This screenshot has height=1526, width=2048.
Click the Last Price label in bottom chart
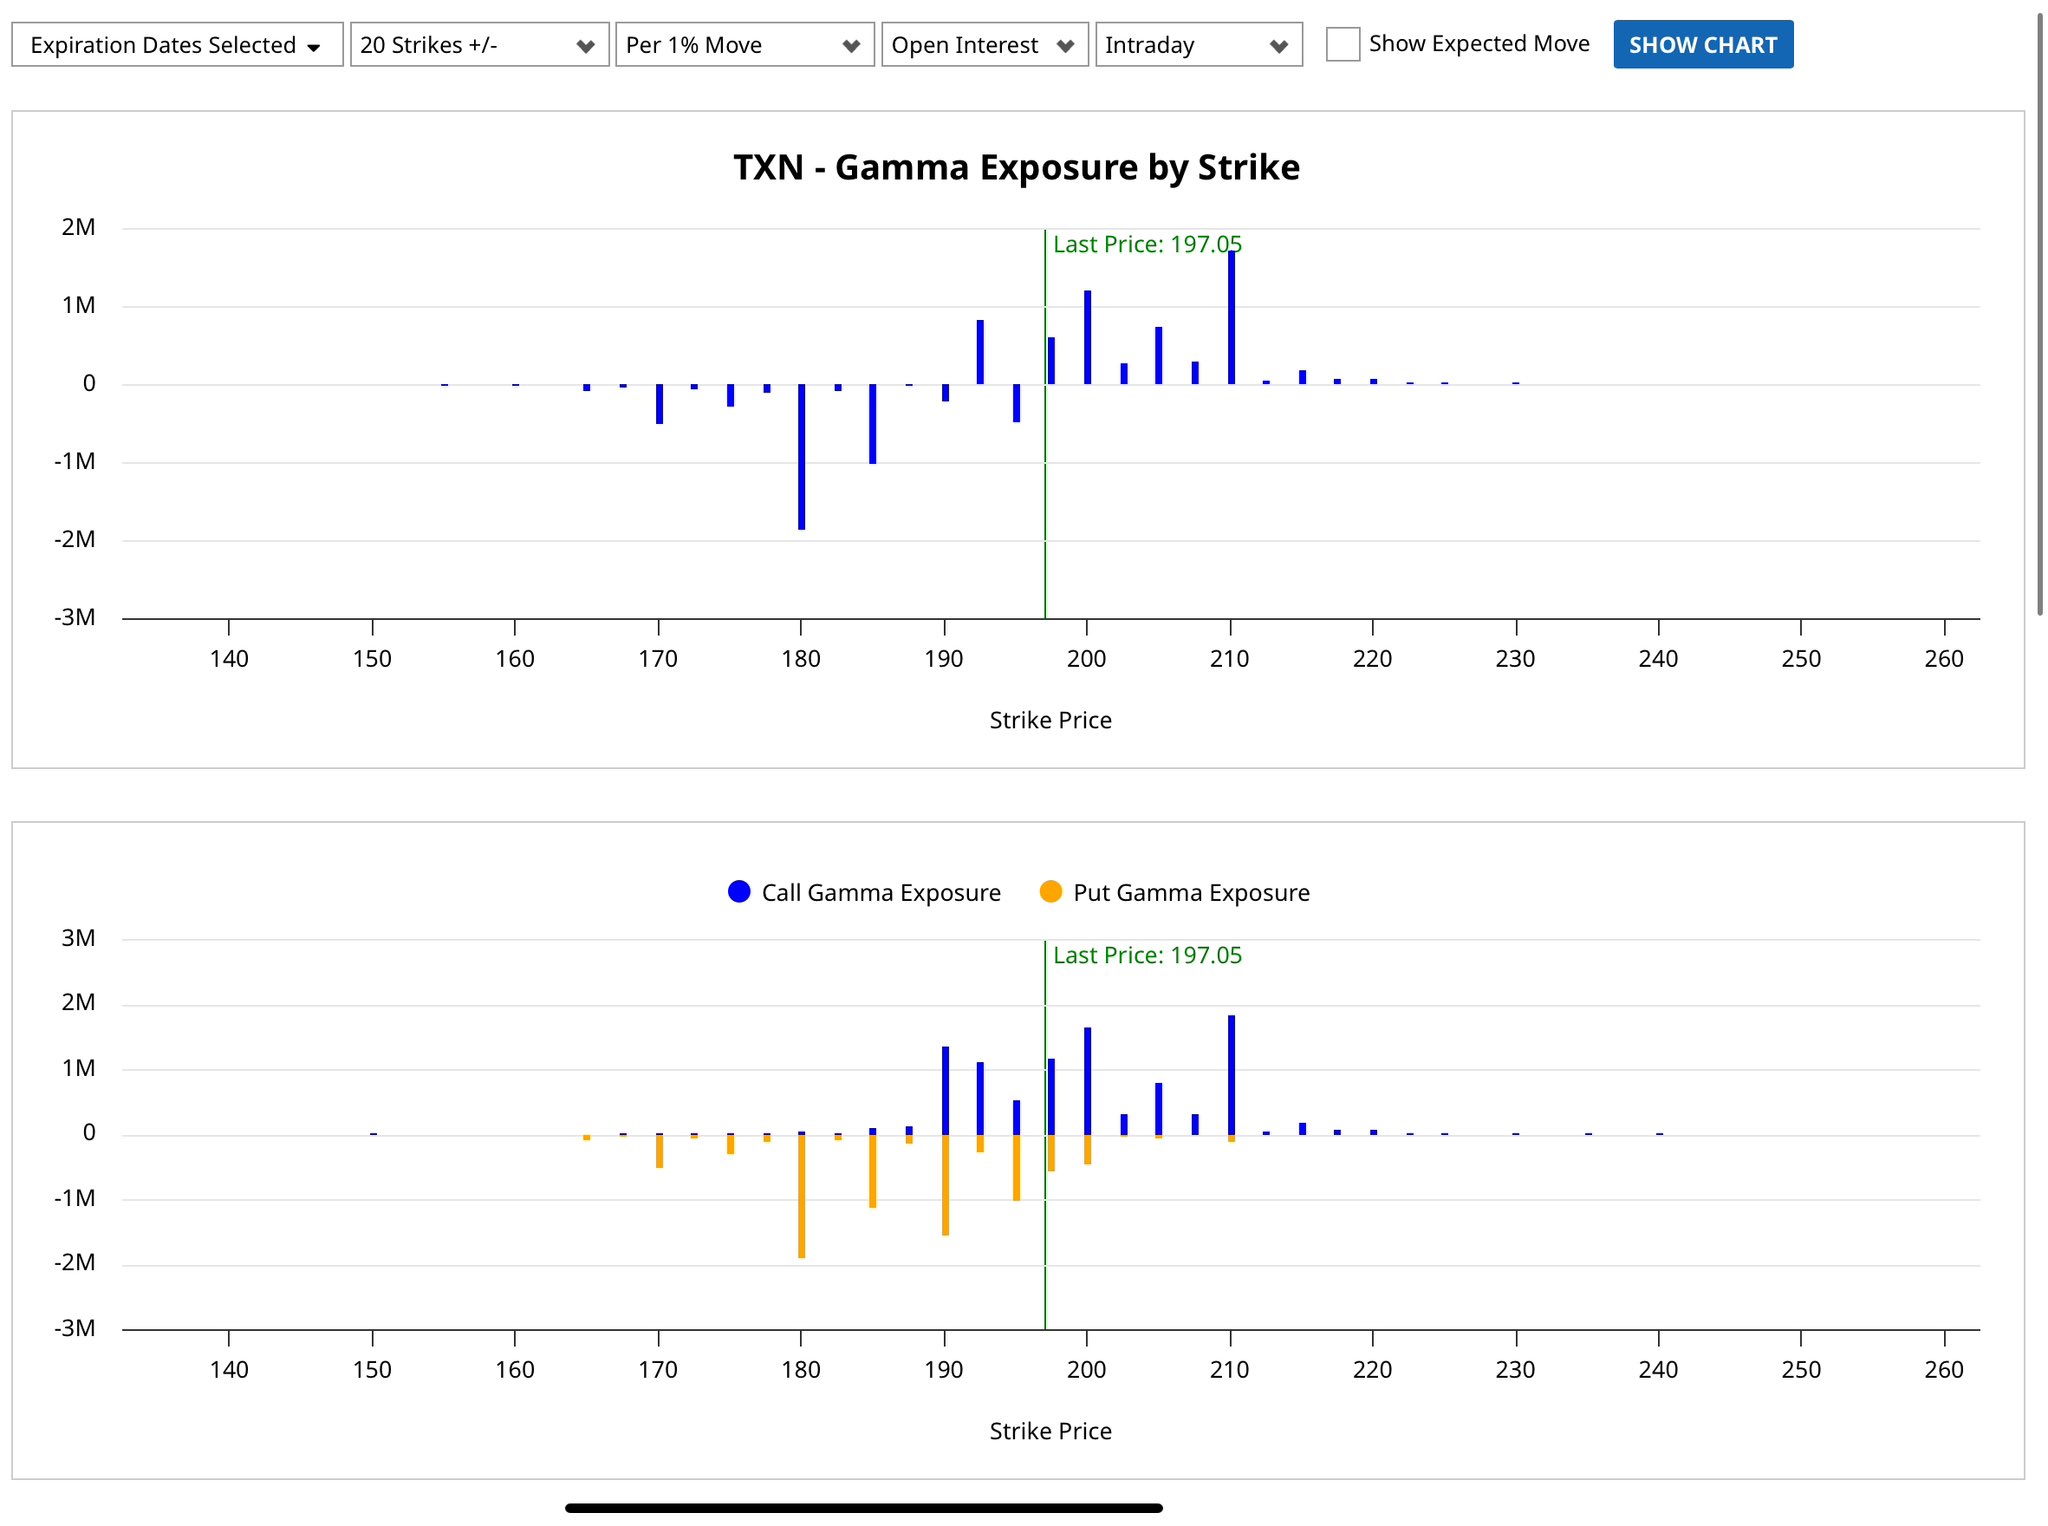tap(1147, 955)
